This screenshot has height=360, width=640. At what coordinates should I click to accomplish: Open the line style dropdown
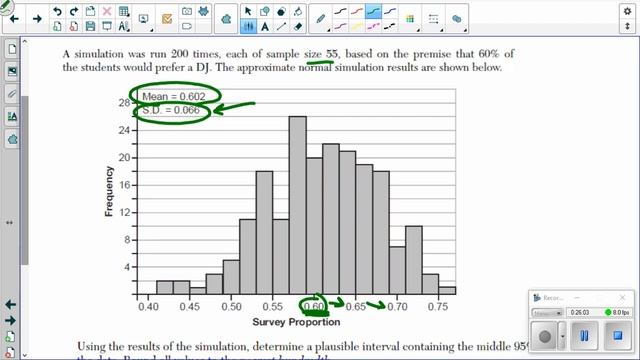pos(434,19)
